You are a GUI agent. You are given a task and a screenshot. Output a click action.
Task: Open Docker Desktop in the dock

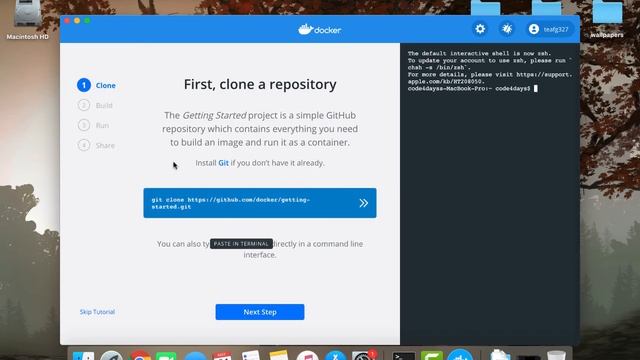point(460,356)
